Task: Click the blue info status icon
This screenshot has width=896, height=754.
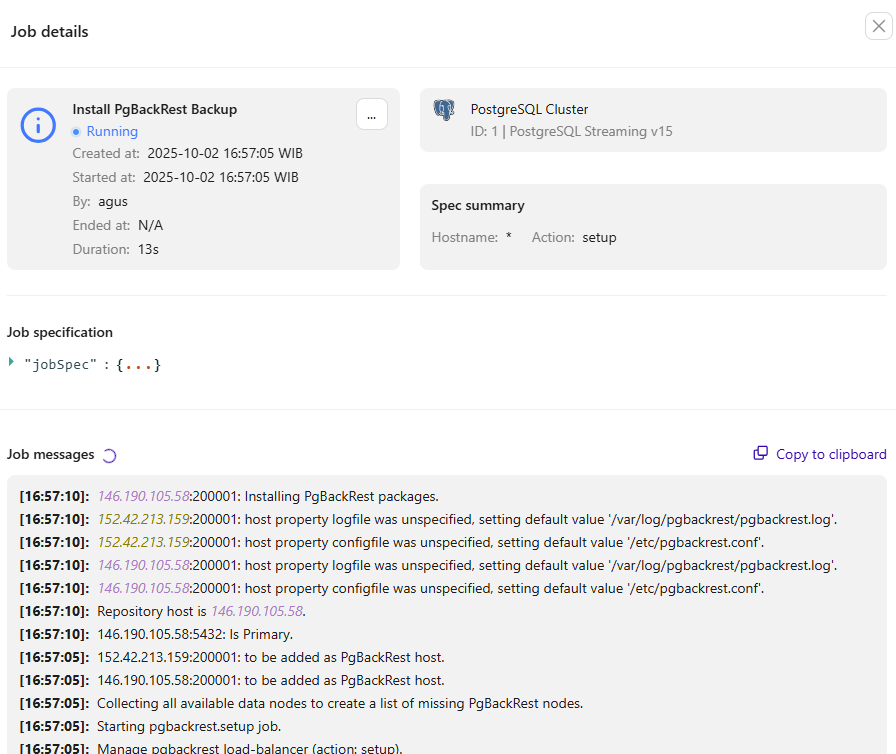Action: [39, 125]
